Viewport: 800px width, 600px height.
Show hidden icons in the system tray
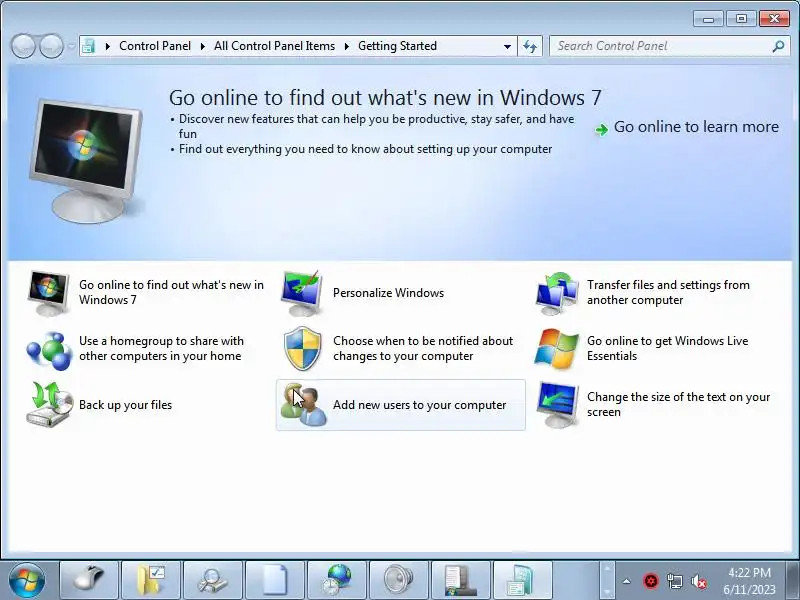click(x=627, y=581)
